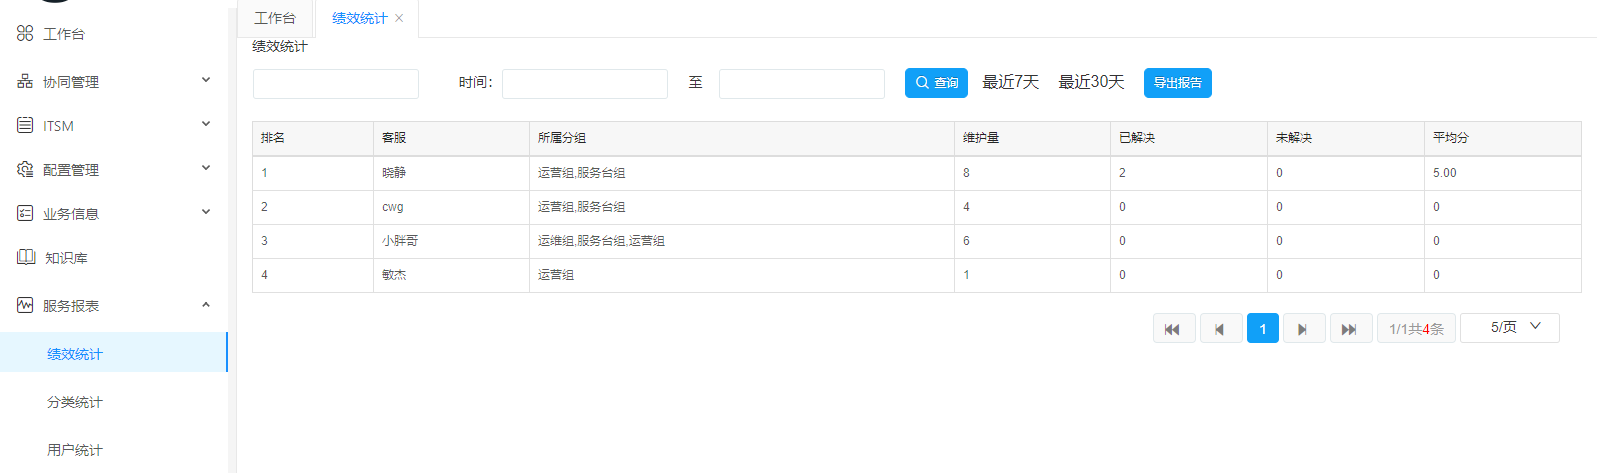Click the 导出报告 button
Image resolution: width=1597 pixels, height=473 pixels.
[1177, 83]
